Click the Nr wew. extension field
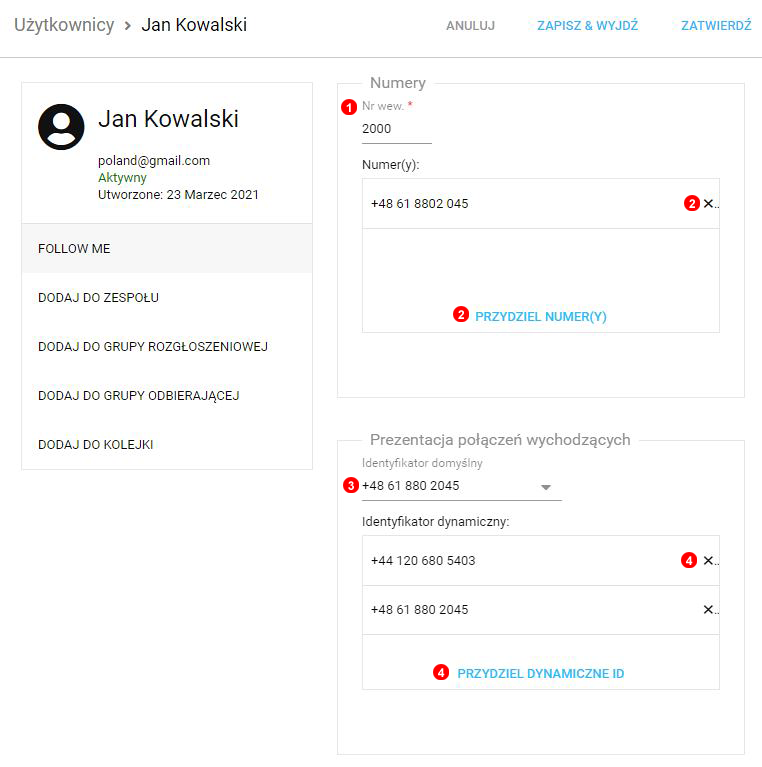Viewport: 762px width, 767px height. (396, 129)
